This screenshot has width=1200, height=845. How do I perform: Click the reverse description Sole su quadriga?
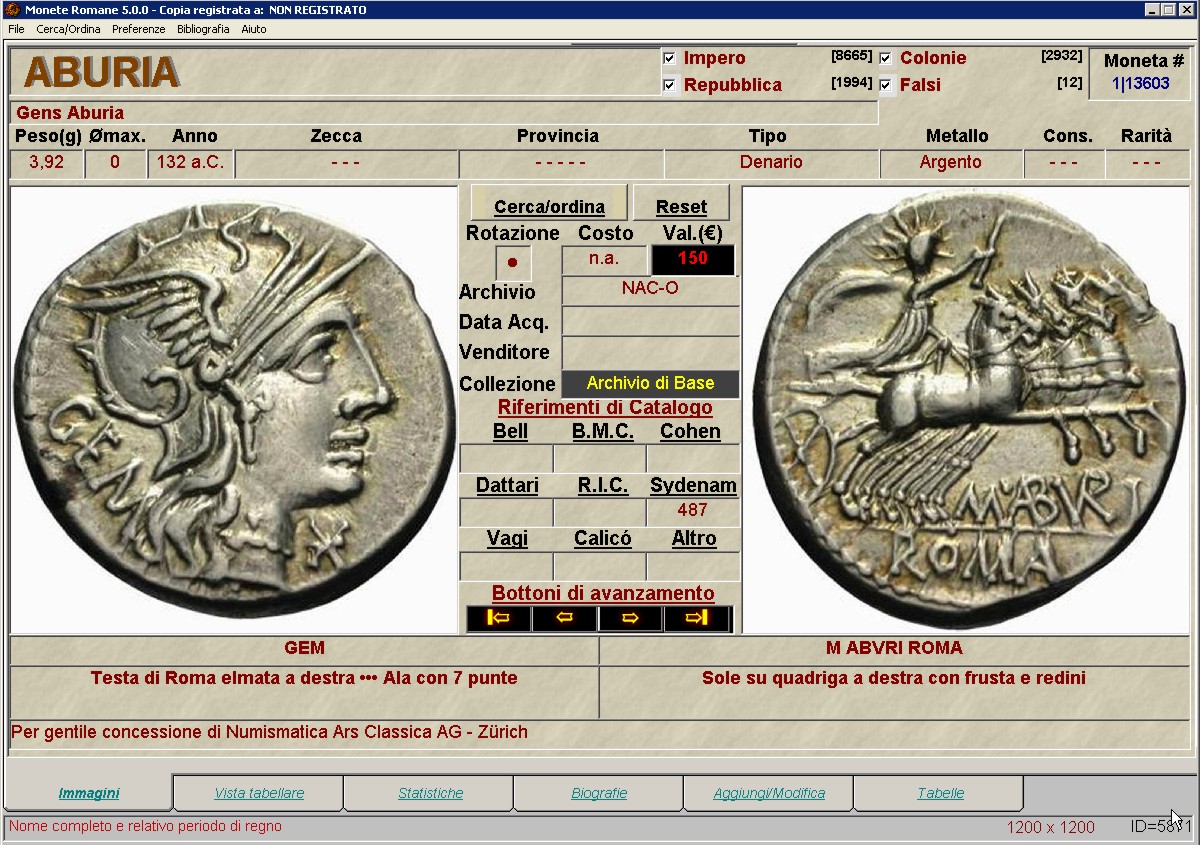894,679
